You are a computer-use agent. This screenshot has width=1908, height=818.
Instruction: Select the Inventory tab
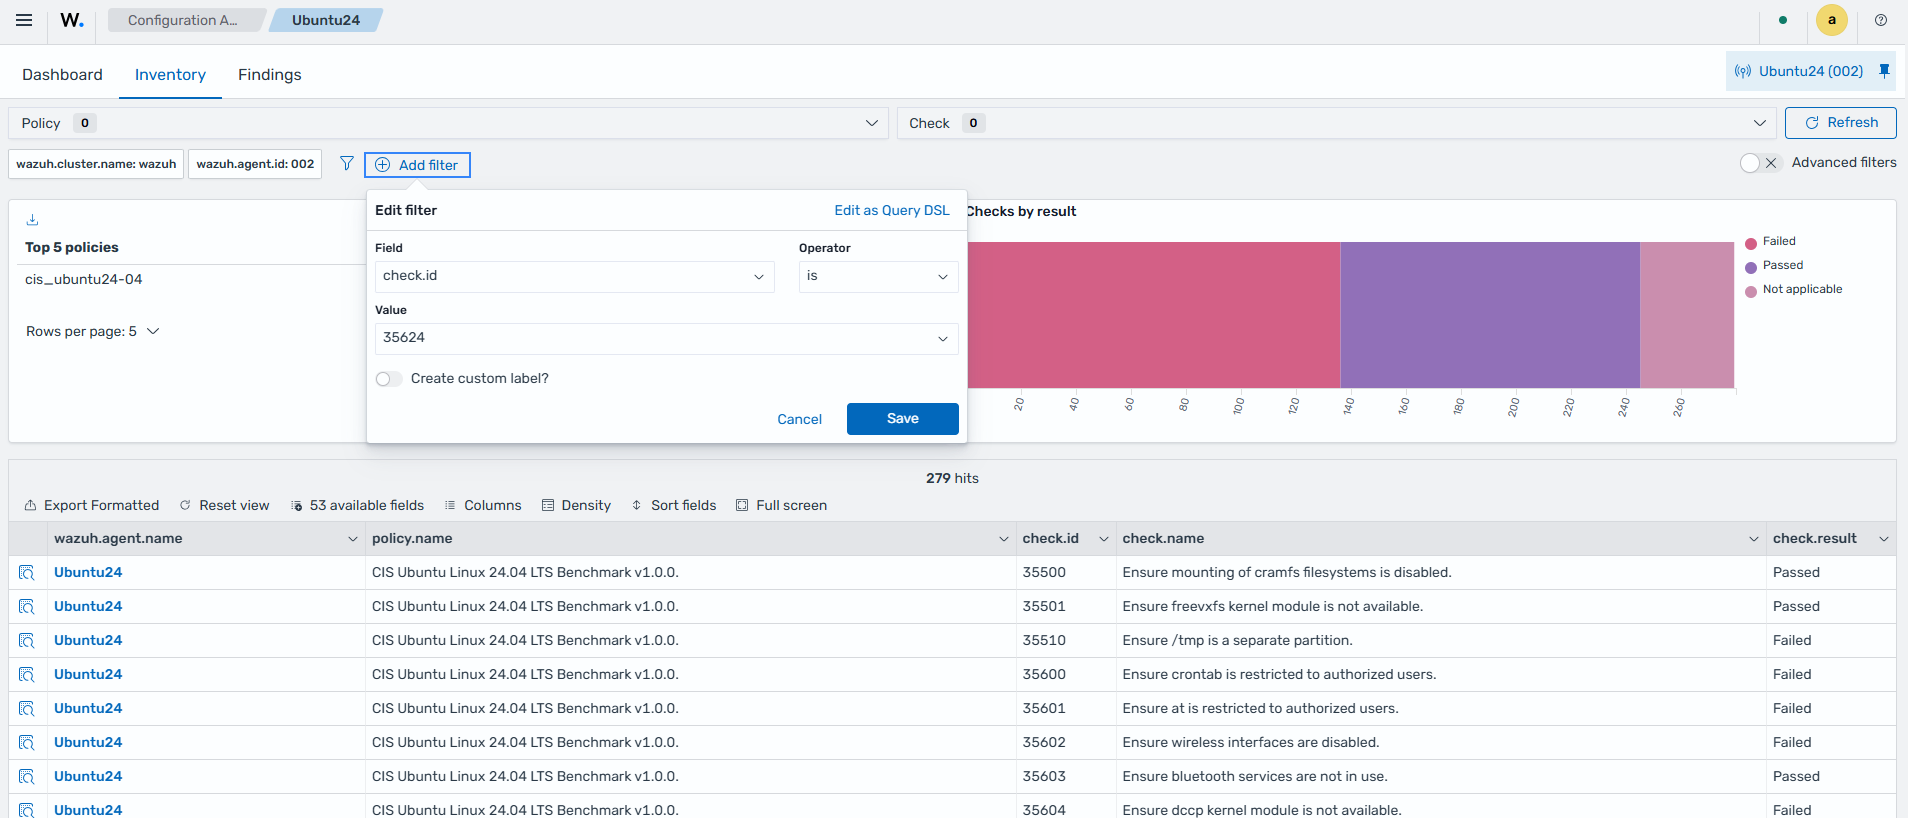170,75
